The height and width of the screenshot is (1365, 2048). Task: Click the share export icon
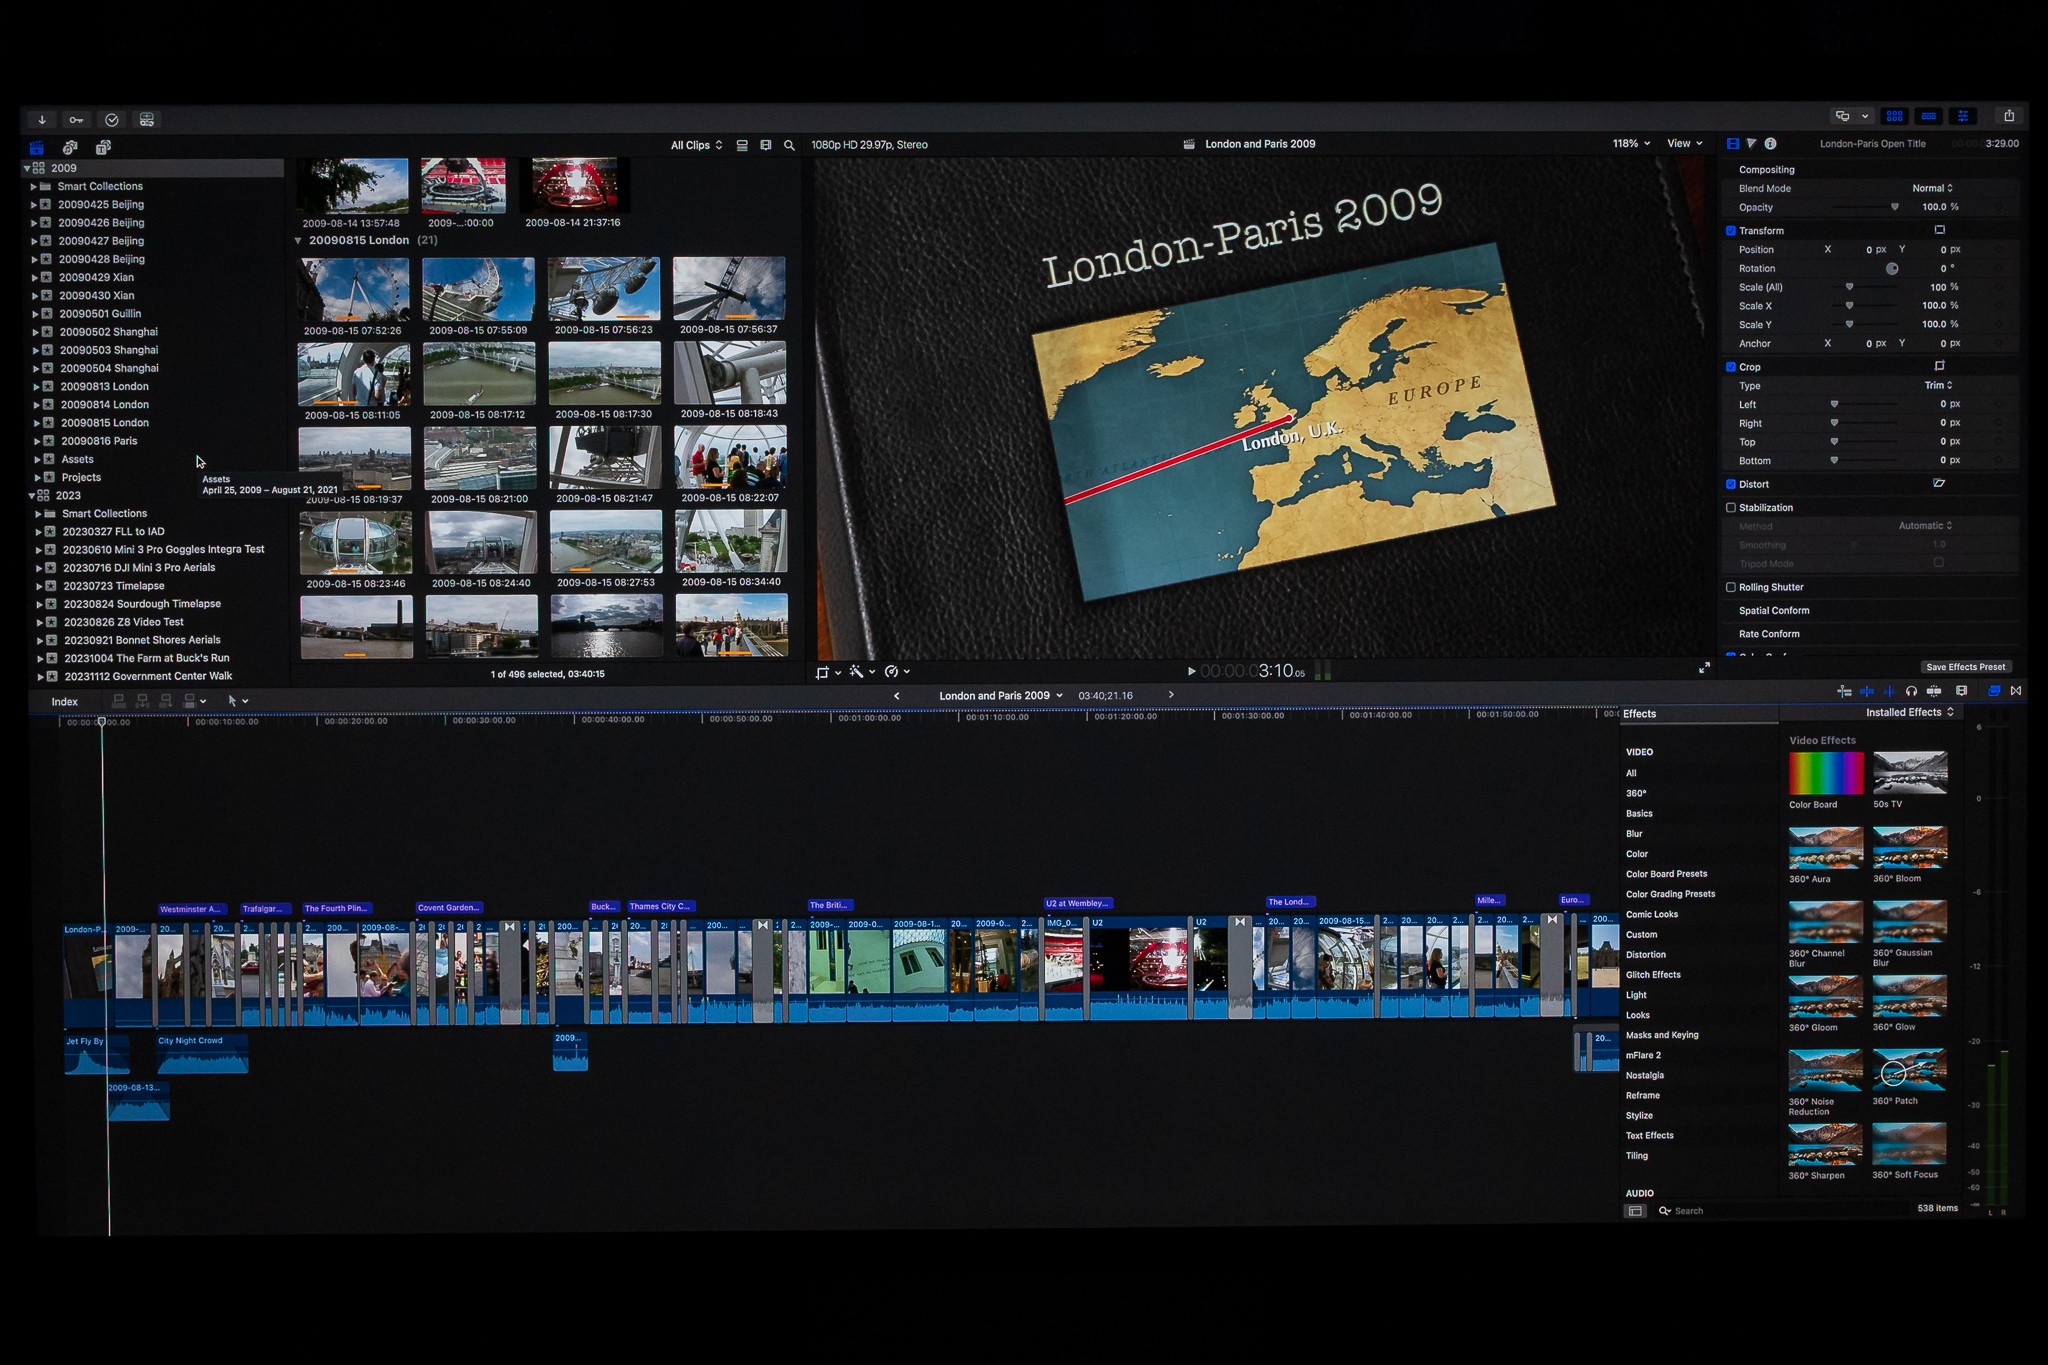pos(2009,116)
